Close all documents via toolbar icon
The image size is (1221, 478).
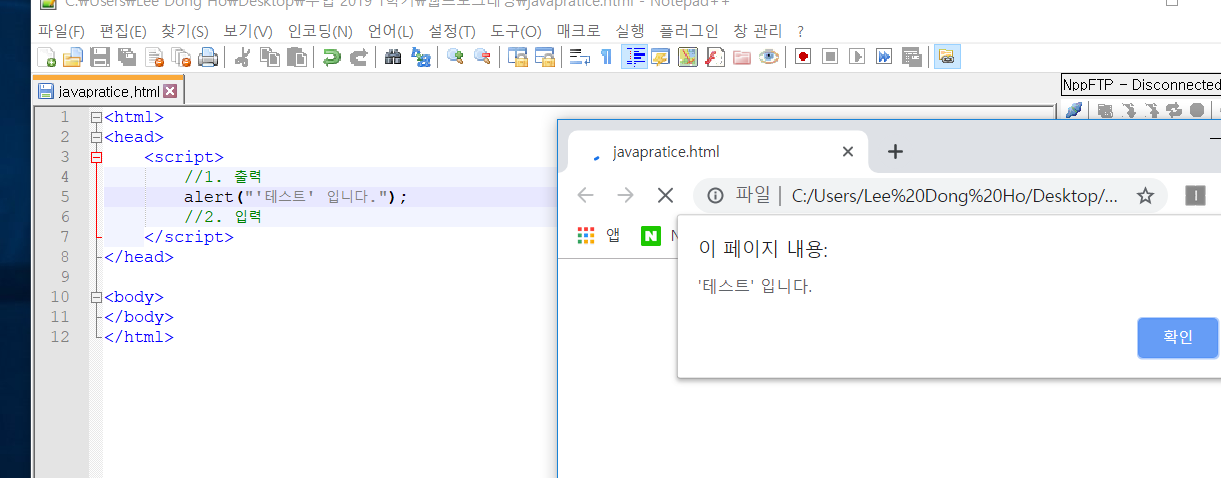coord(181,57)
